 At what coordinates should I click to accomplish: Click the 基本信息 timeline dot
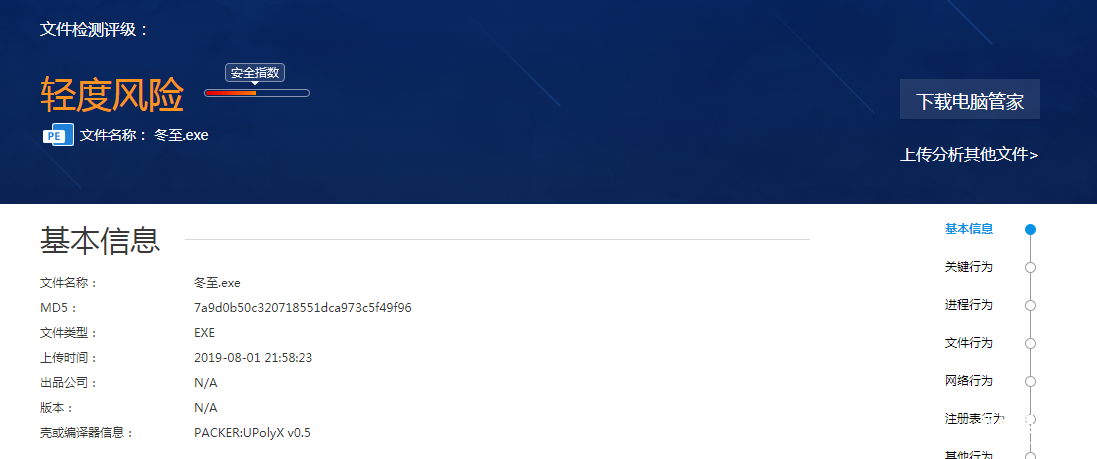pyautogui.click(x=1030, y=230)
